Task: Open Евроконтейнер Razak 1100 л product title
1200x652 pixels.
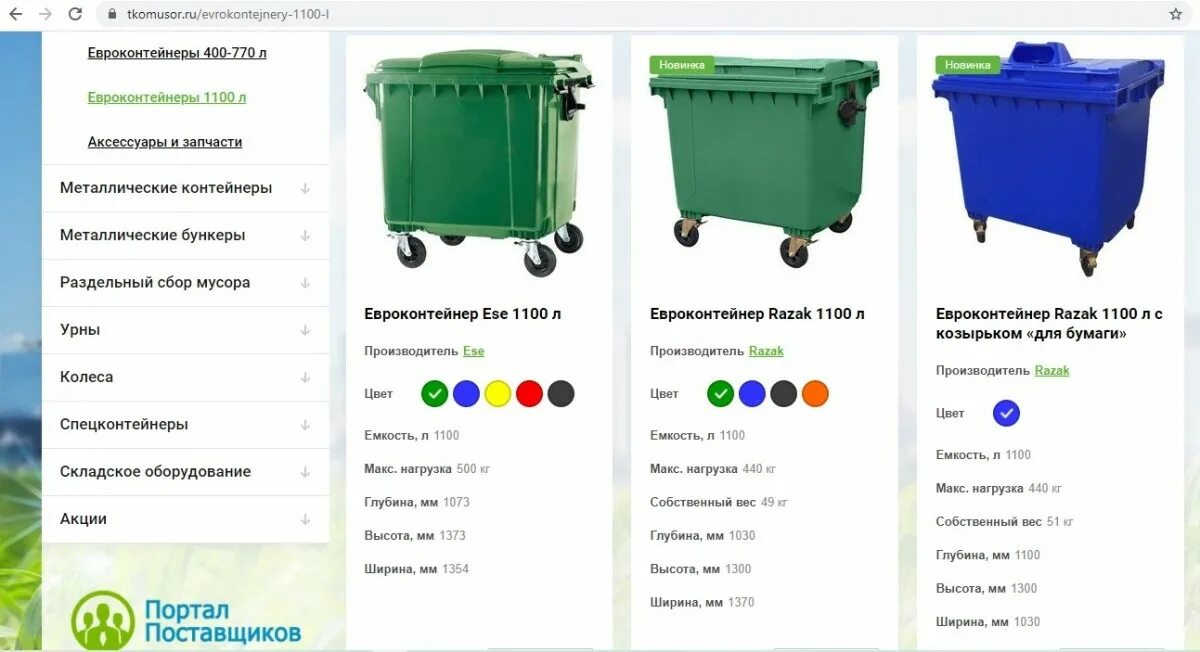Action: [757, 314]
